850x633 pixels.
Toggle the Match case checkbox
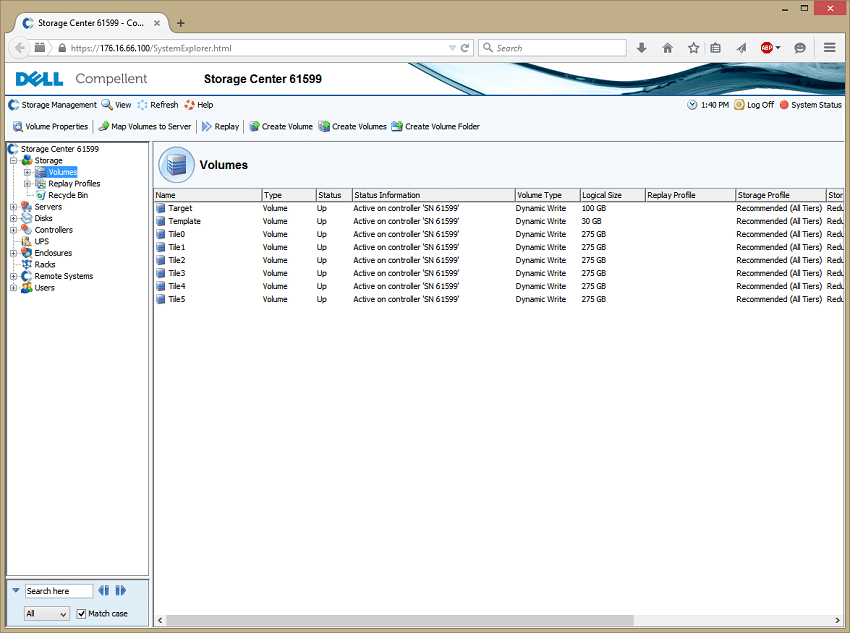(81, 613)
